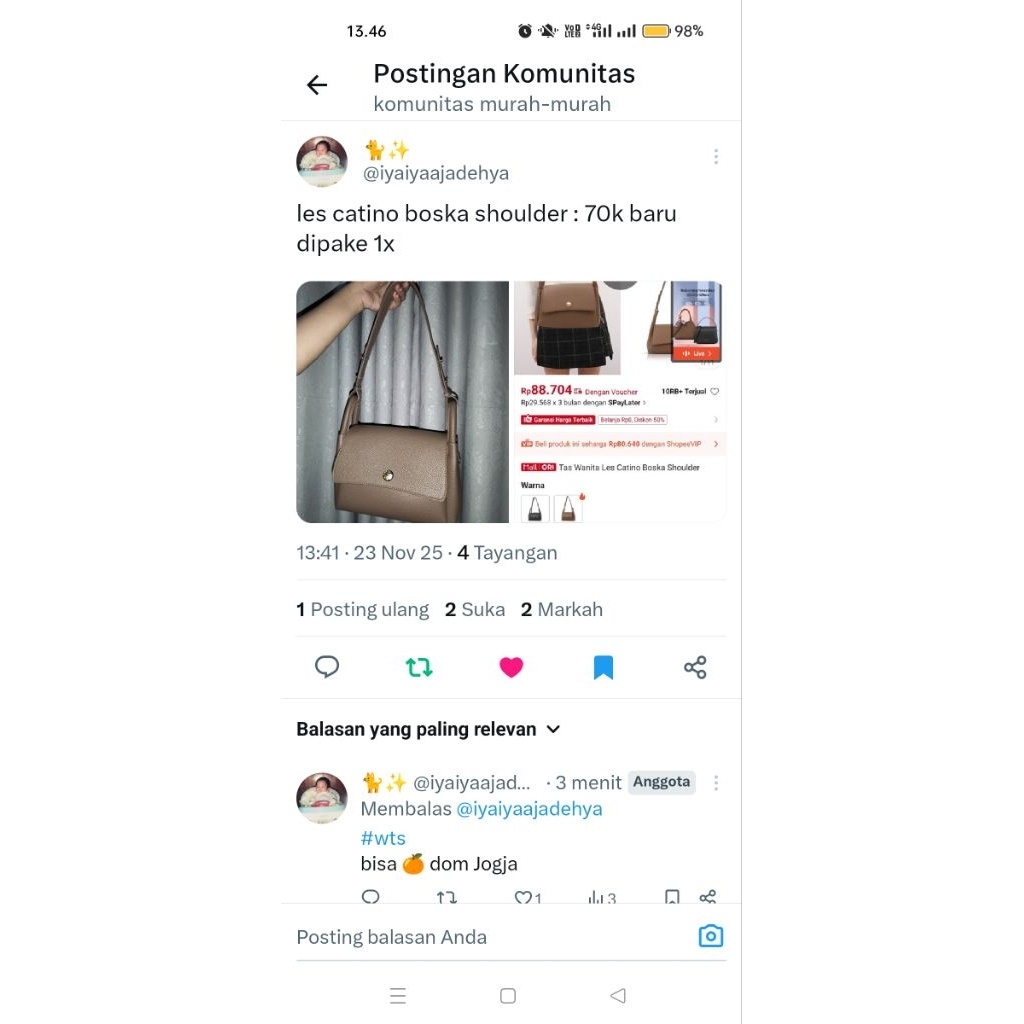Screen dimensions: 1024x1024
Task: Unlike the post via the pink heart
Action: [x=511, y=667]
